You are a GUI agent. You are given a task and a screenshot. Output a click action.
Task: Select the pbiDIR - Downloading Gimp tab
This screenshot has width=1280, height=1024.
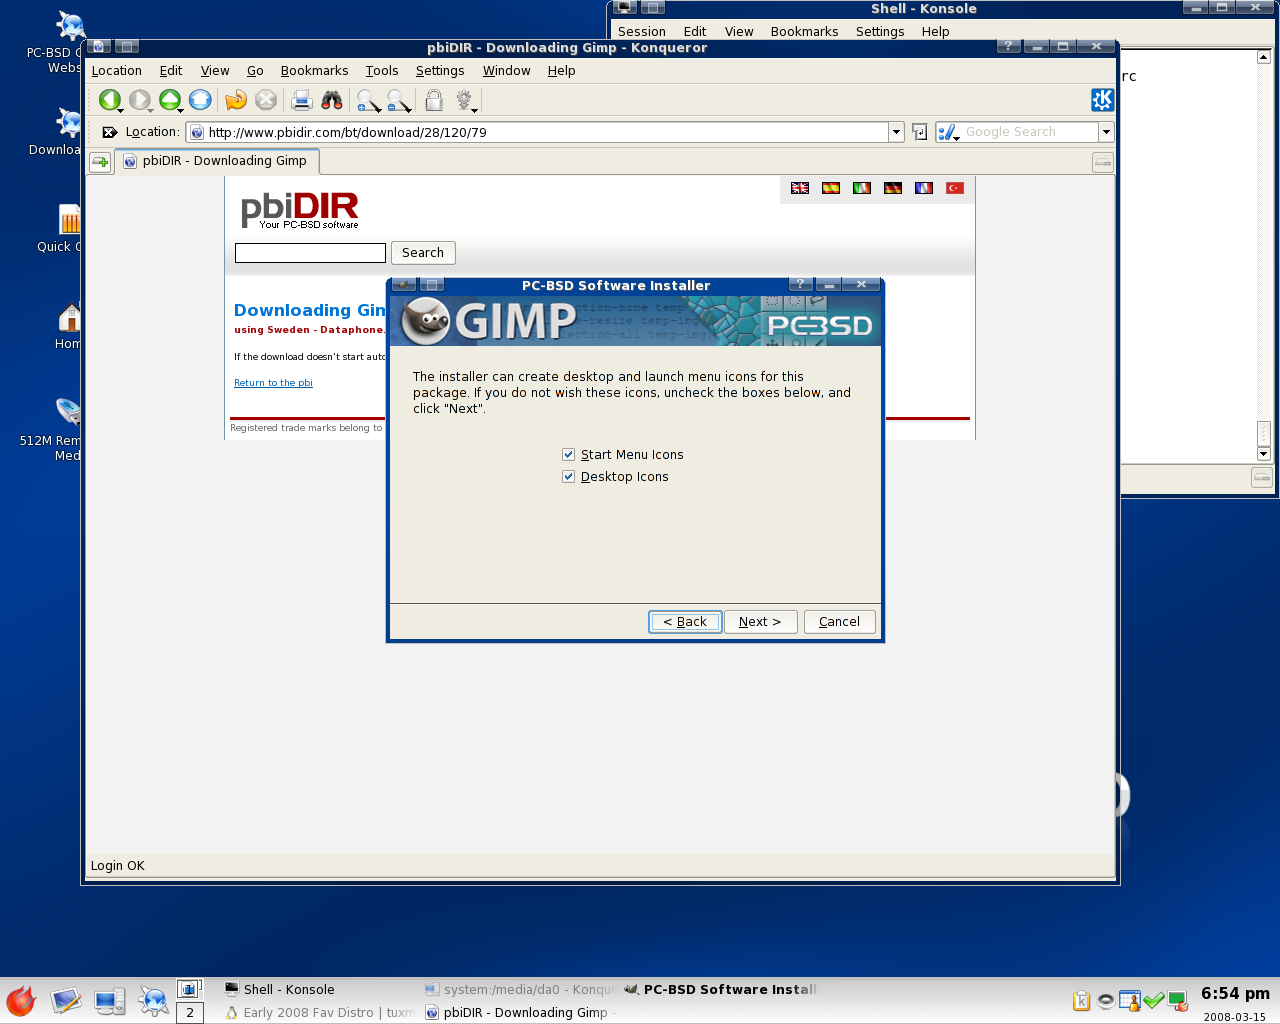pos(217,161)
